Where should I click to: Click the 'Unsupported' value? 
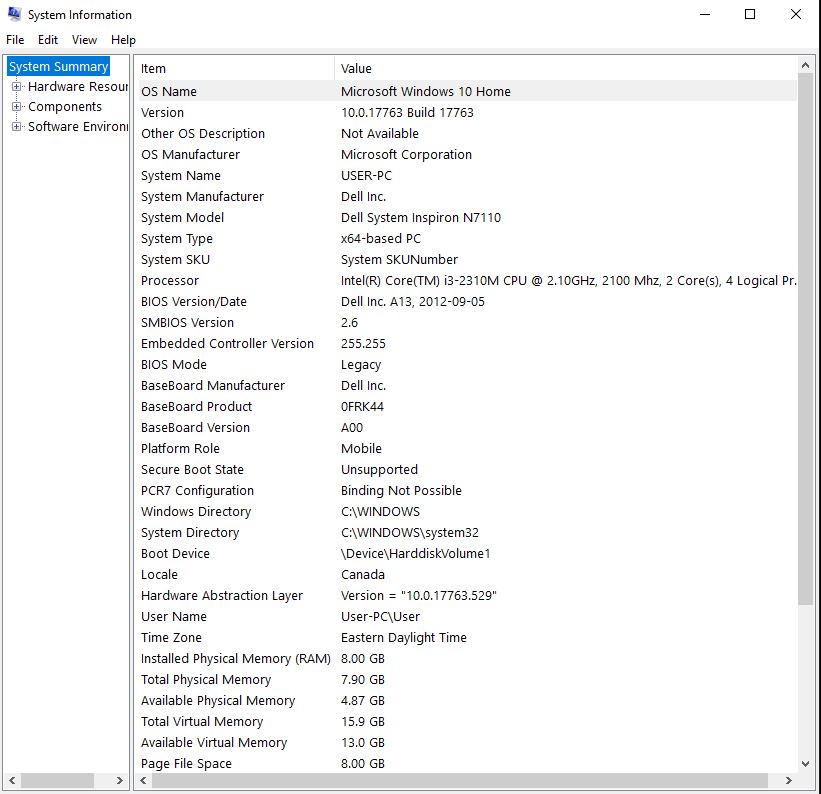pyautogui.click(x=379, y=469)
